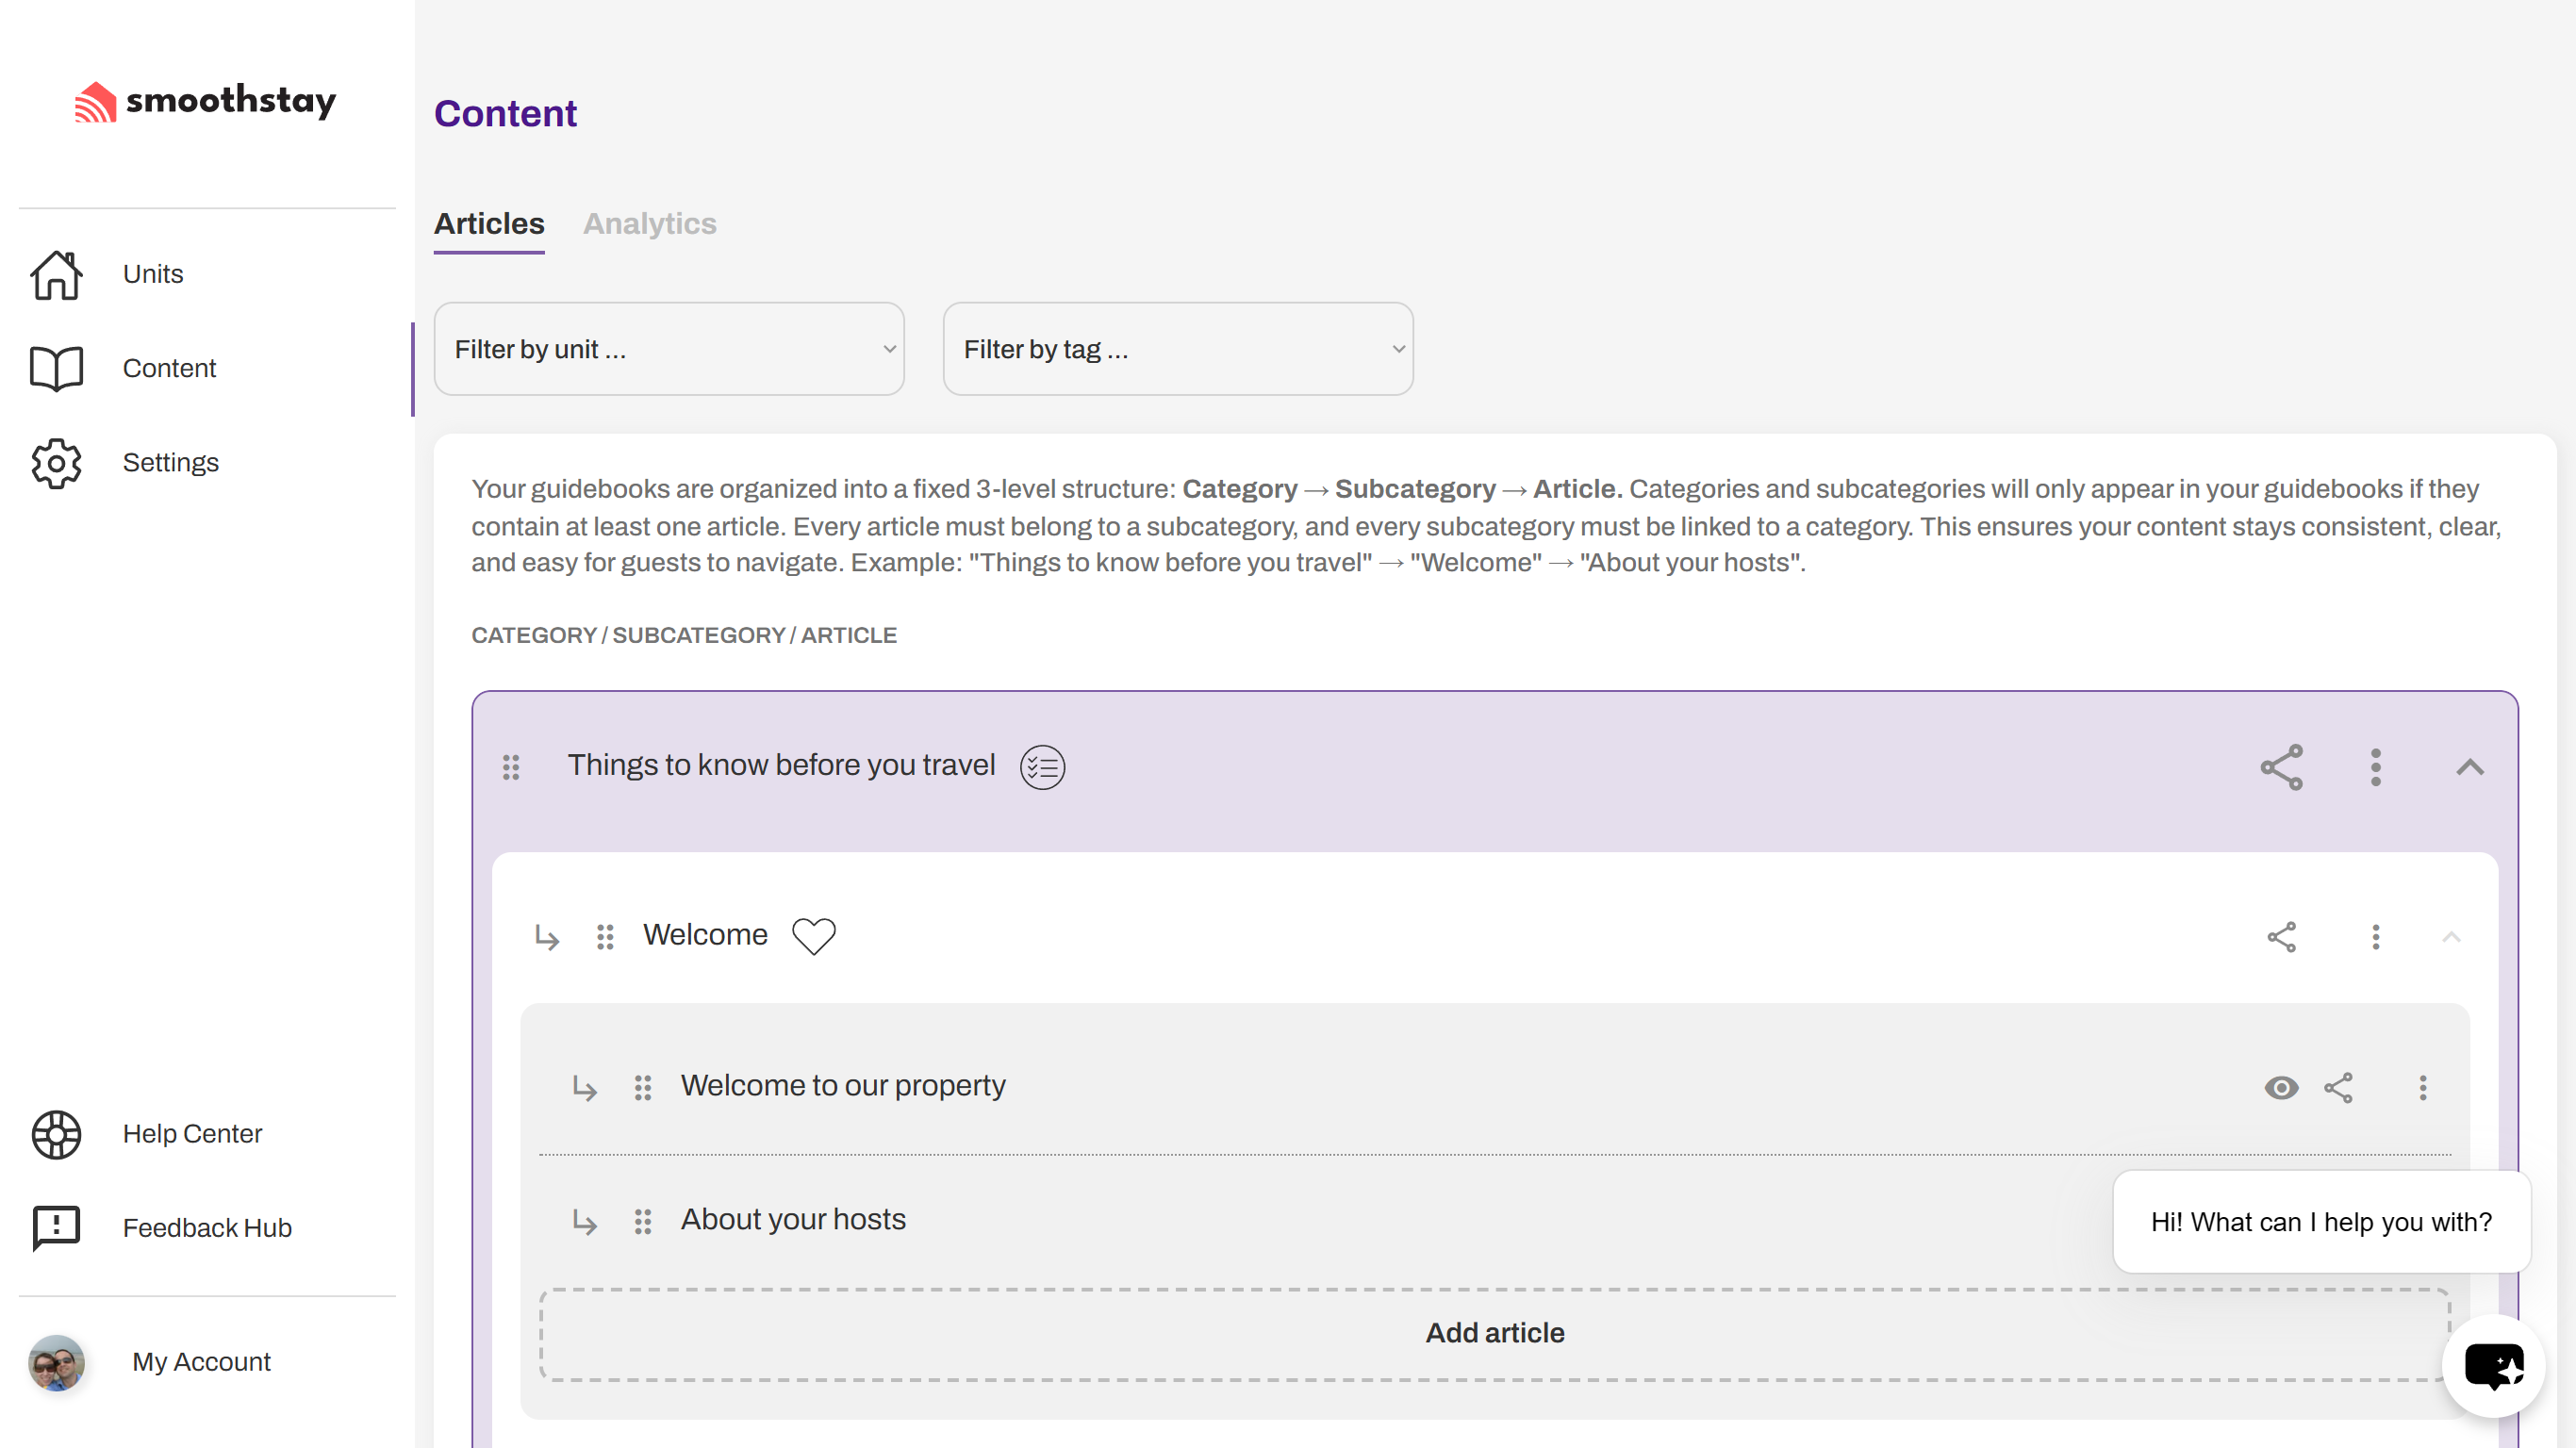Image resolution: width=2576 pixels, height=1448 pixels.
Task: Open options menu for Welcome to our property
Action: pyautogui.click(x=2422, y=1088)
